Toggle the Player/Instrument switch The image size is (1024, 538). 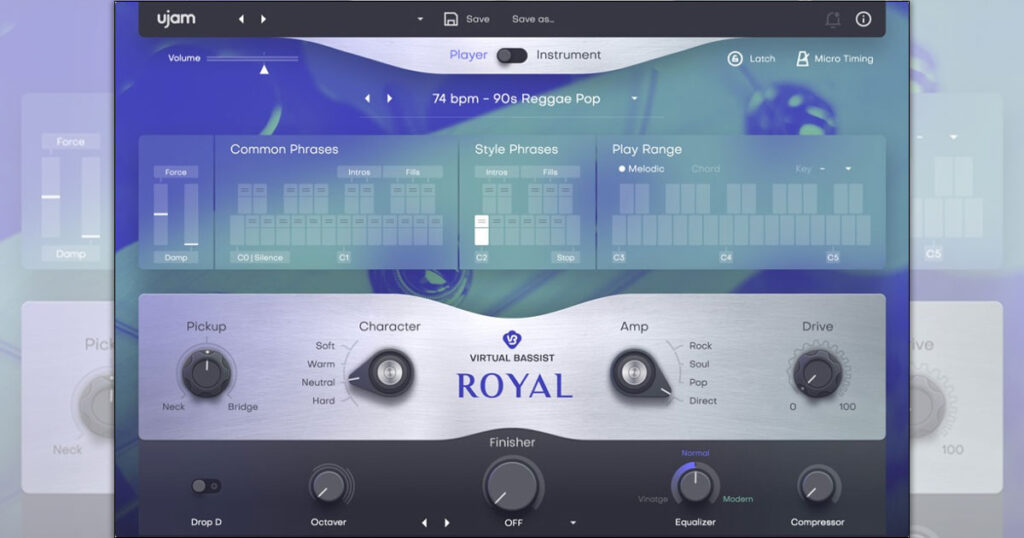(512, 55)
